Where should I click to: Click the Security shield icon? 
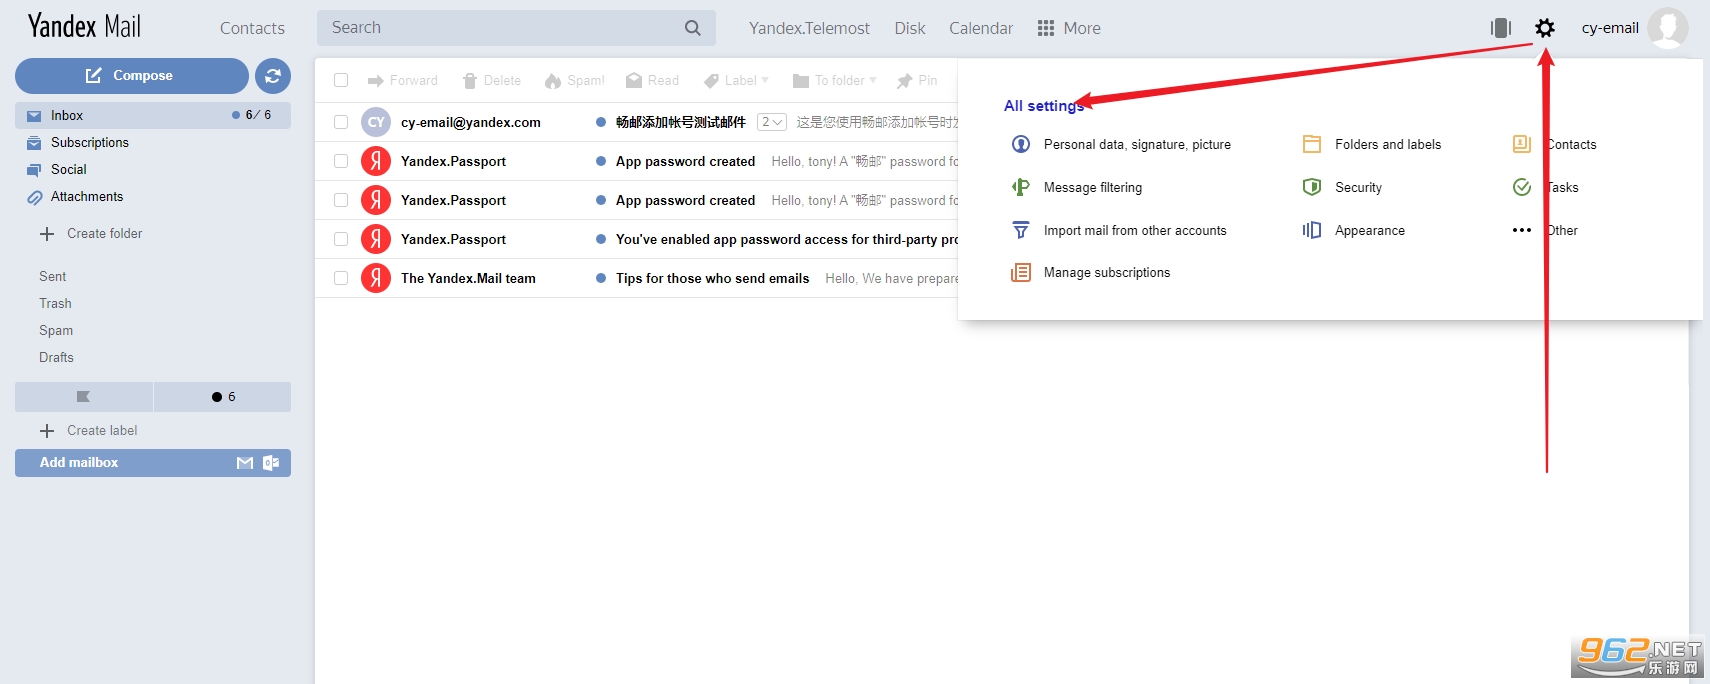tap(1312, 187)
